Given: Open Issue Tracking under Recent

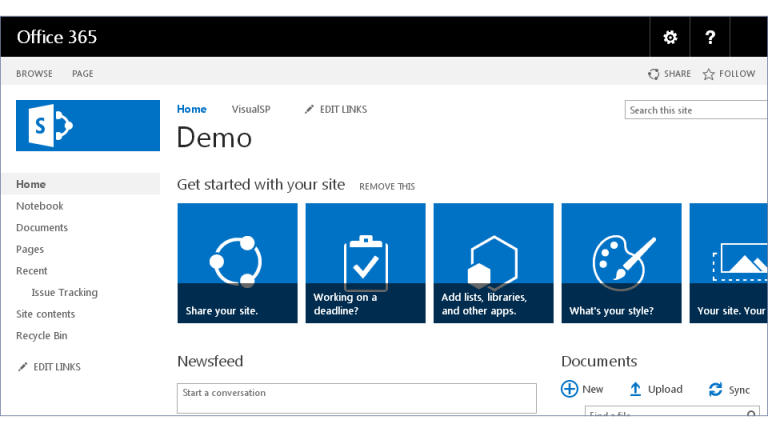Looking at the screenshot, I should coord(65,292).
